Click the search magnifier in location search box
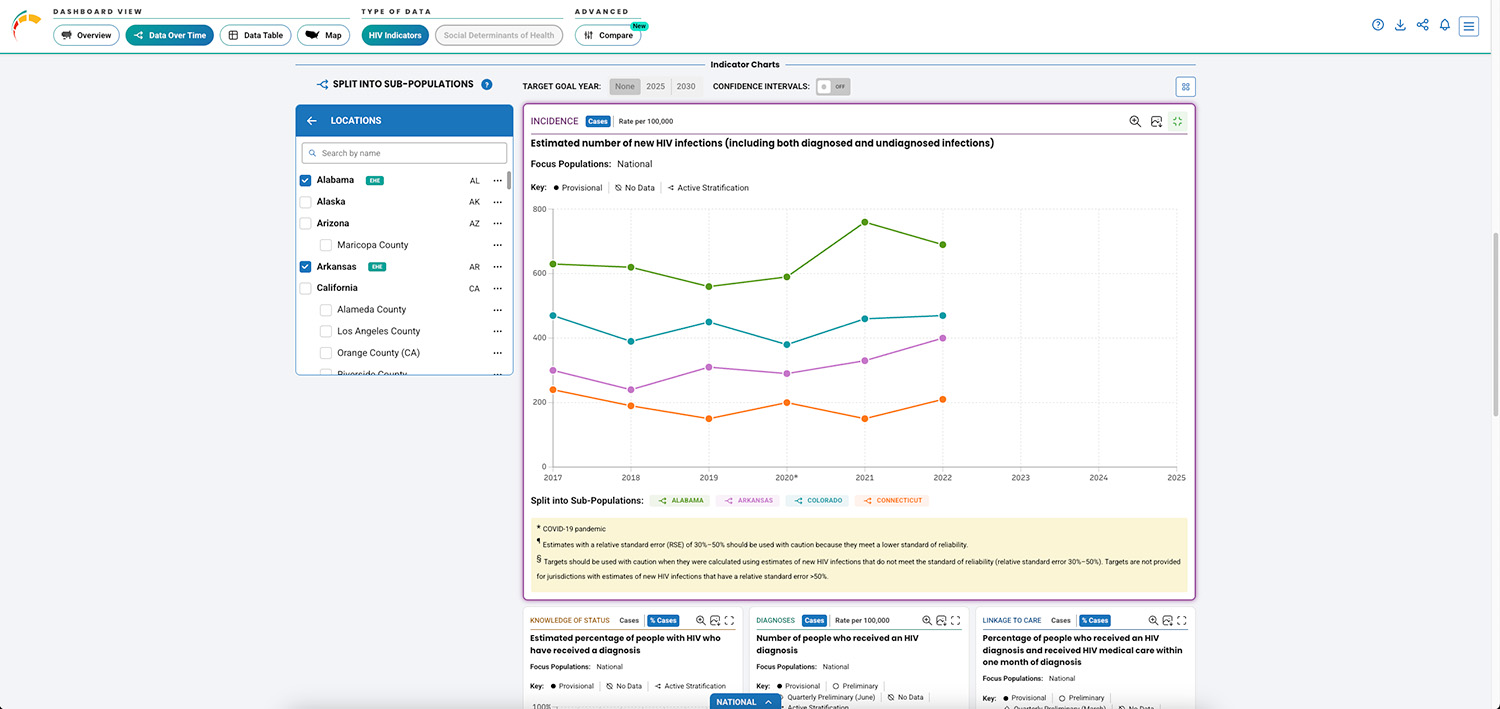Viewport: 1500px width, 709px height. [312, 153]
